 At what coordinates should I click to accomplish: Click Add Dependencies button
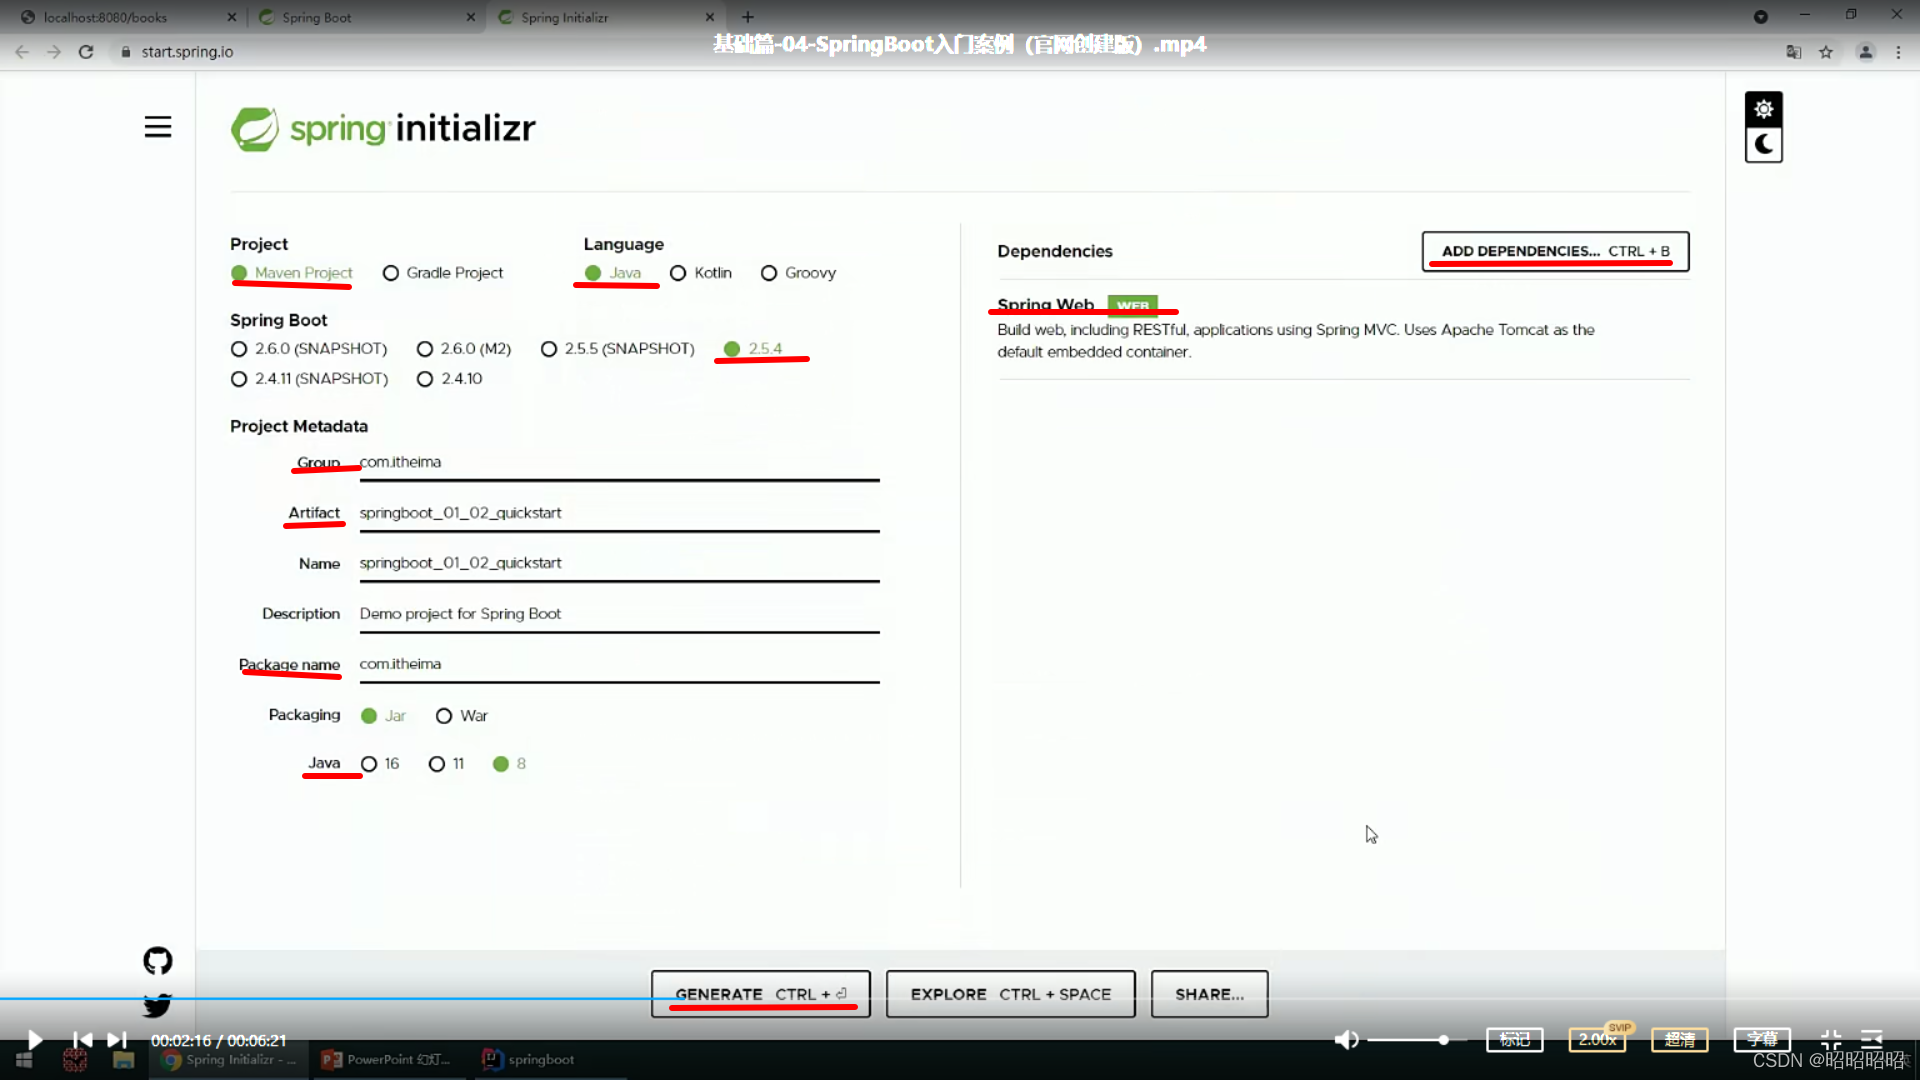point(1556,251)
